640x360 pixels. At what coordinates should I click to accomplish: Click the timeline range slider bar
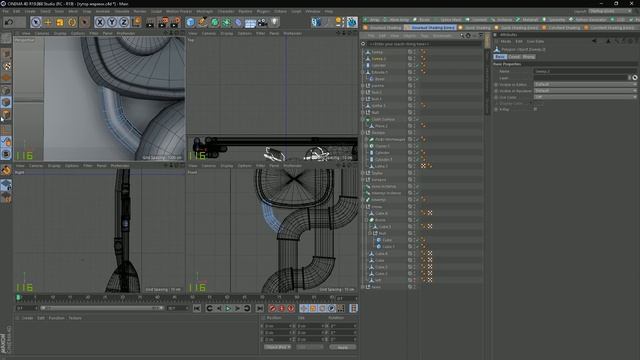point(102,308)
